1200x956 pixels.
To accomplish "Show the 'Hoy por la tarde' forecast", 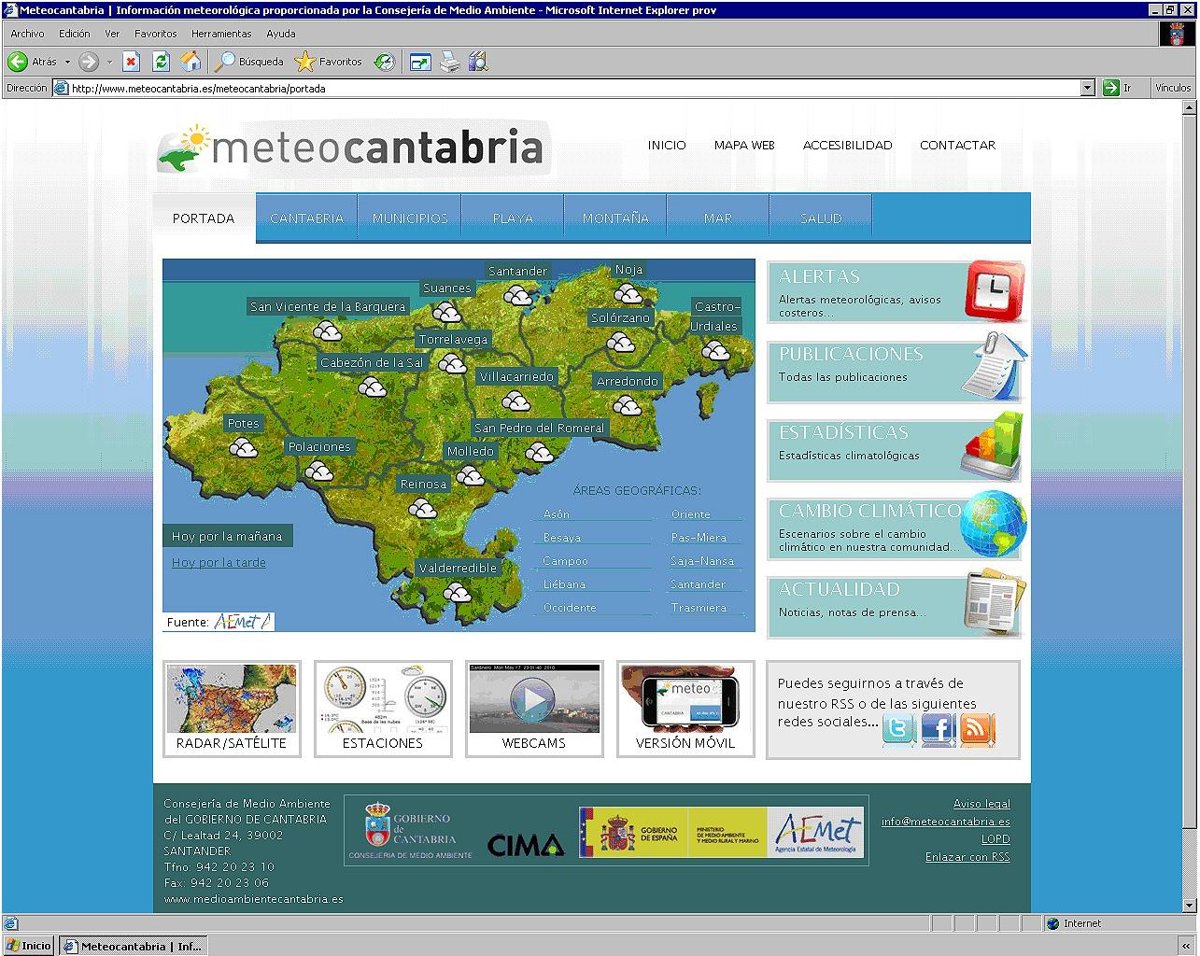I will coord(219,563).
